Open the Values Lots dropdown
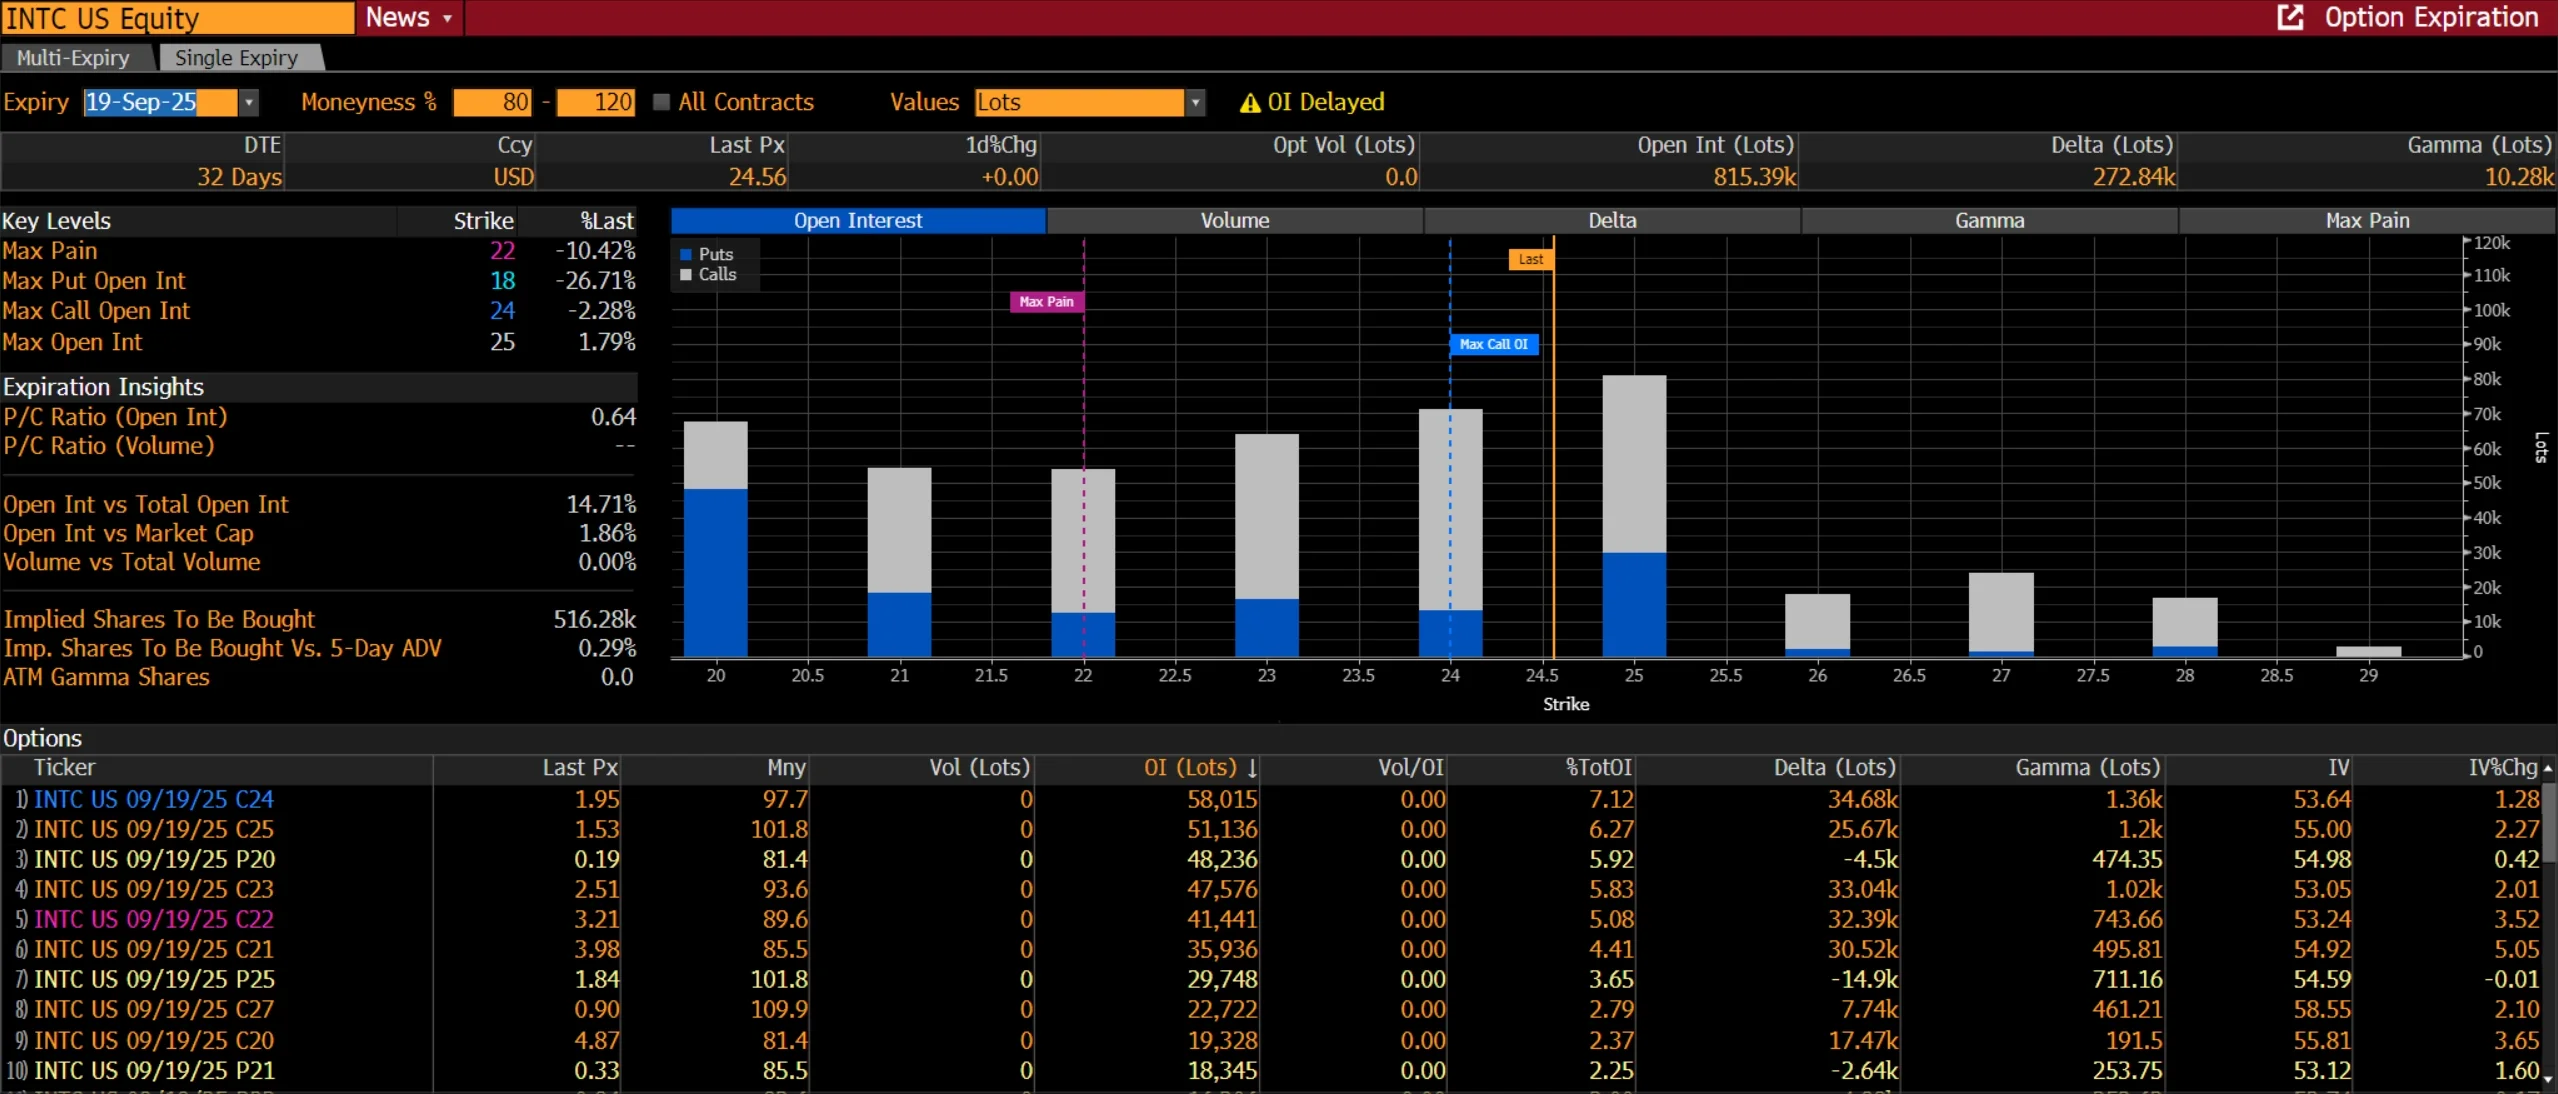 1195,102
